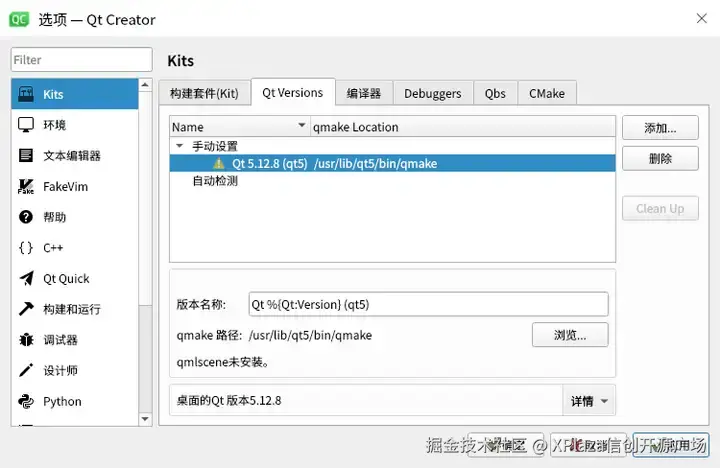Click the warning icon next to Qt 5.12.8
Screen dimensions: 720x468
click(219, 163)
